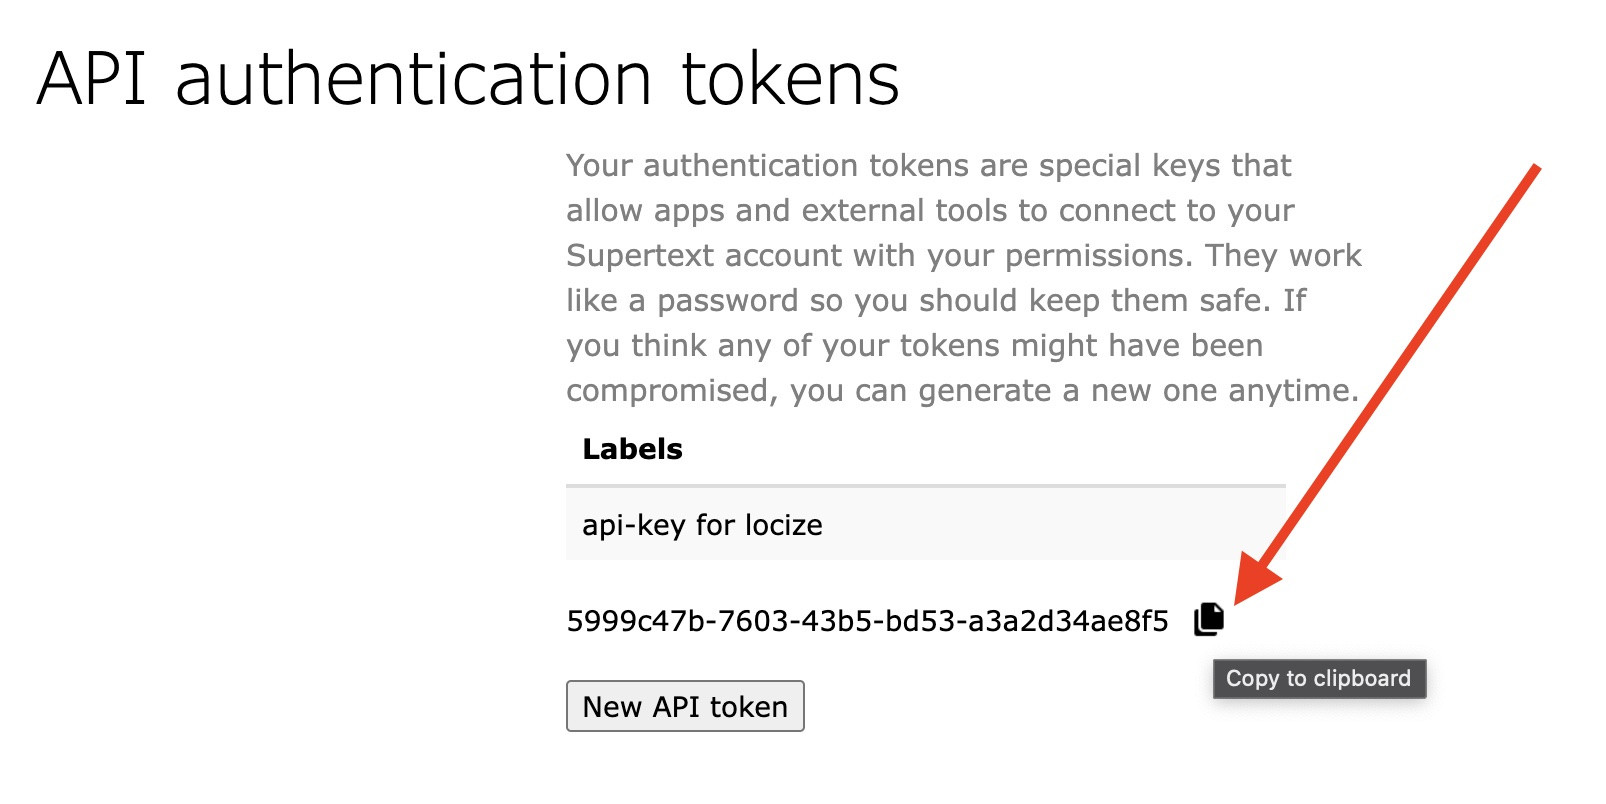Click the divider line beneath the Labels header

tap(925, 486)
